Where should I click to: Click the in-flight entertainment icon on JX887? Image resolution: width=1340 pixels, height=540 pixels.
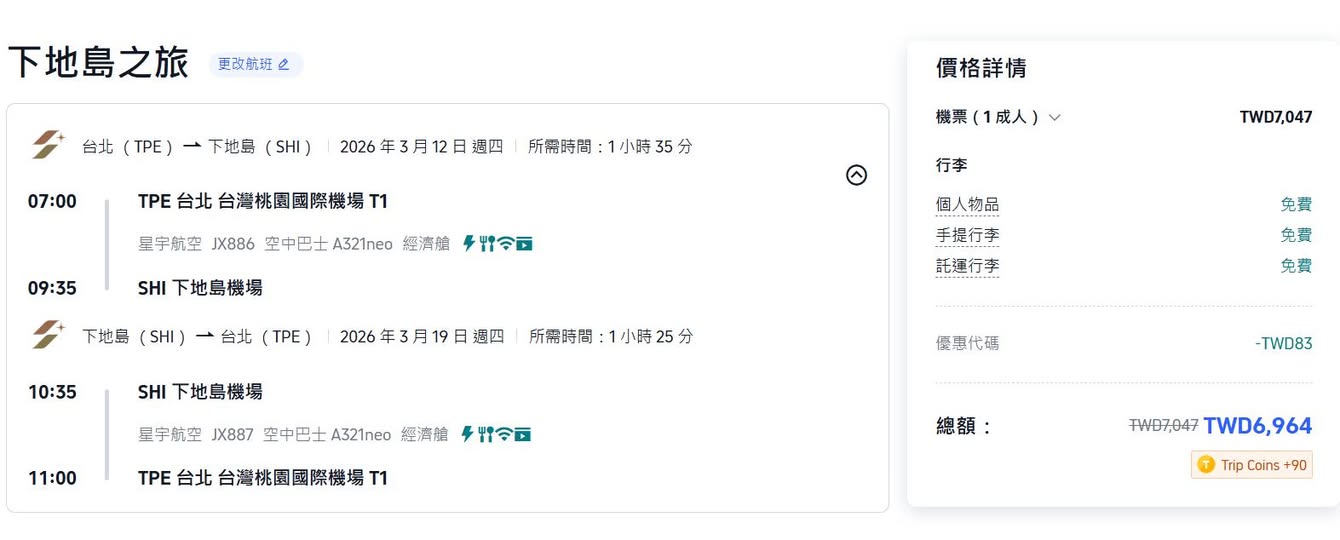tap(523, 434)
